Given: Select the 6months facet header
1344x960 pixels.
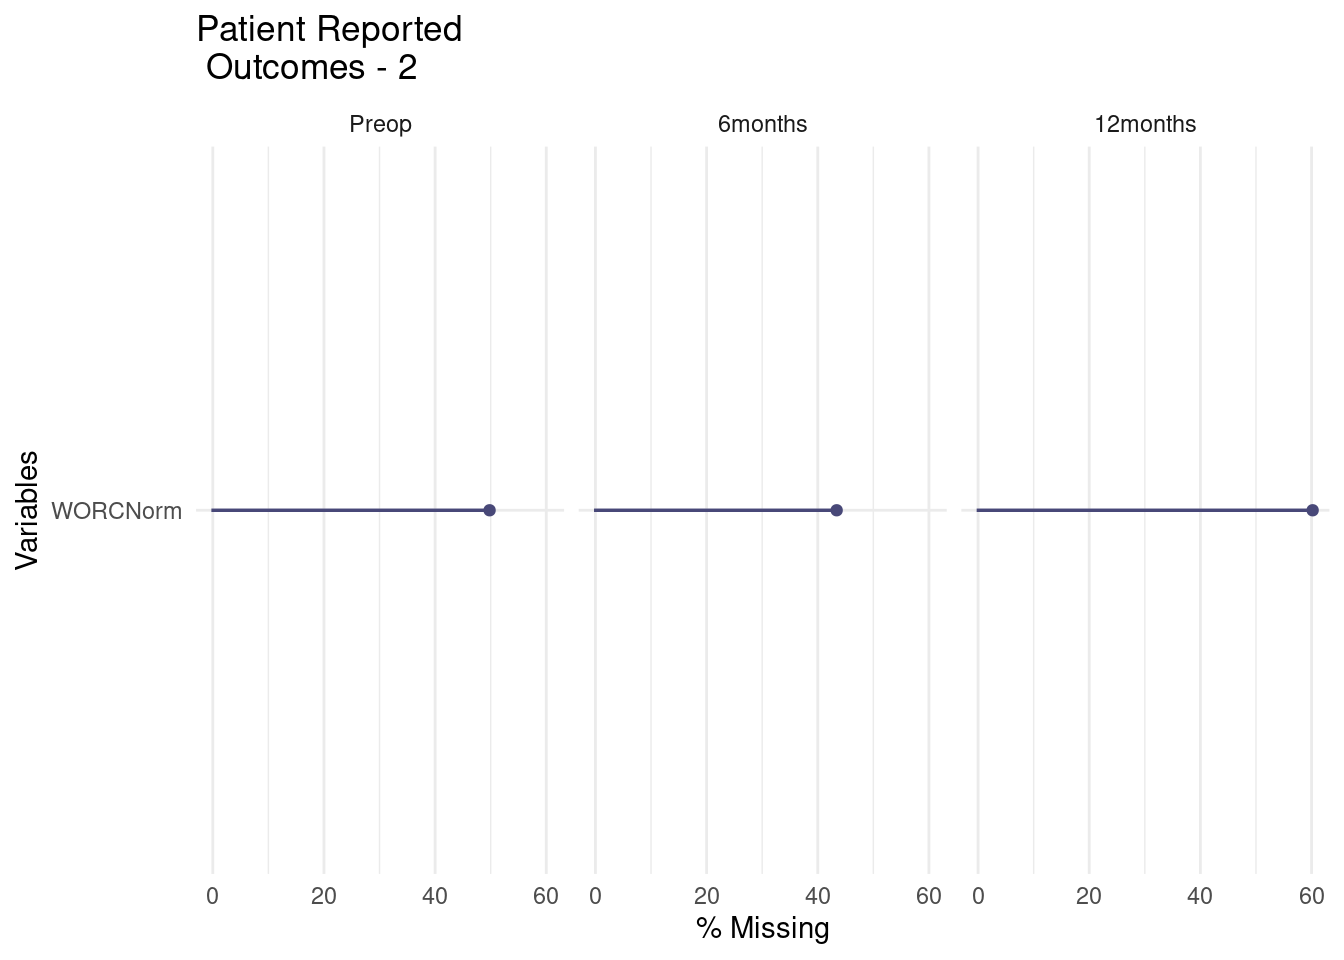Looking at the screenshot, I should tap(762, 125).
